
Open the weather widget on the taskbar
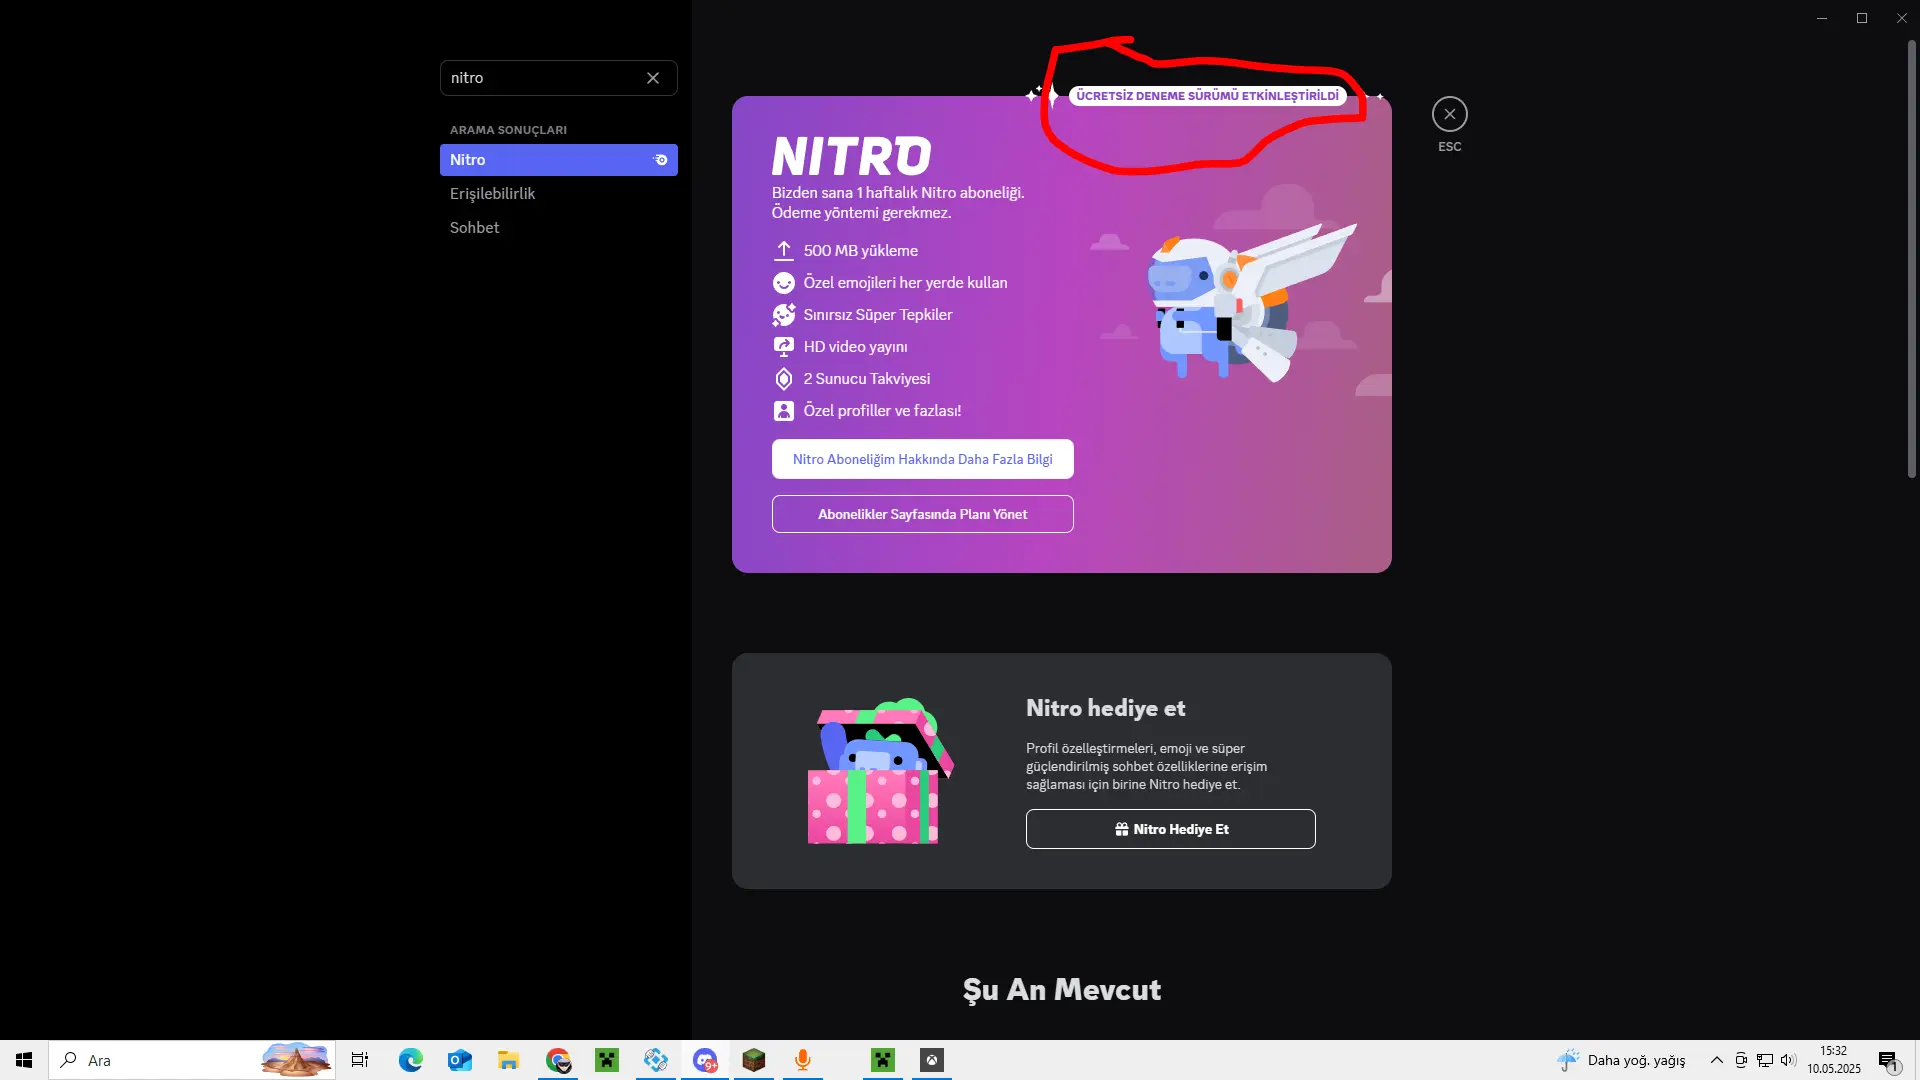[x=1622, y=1060]
